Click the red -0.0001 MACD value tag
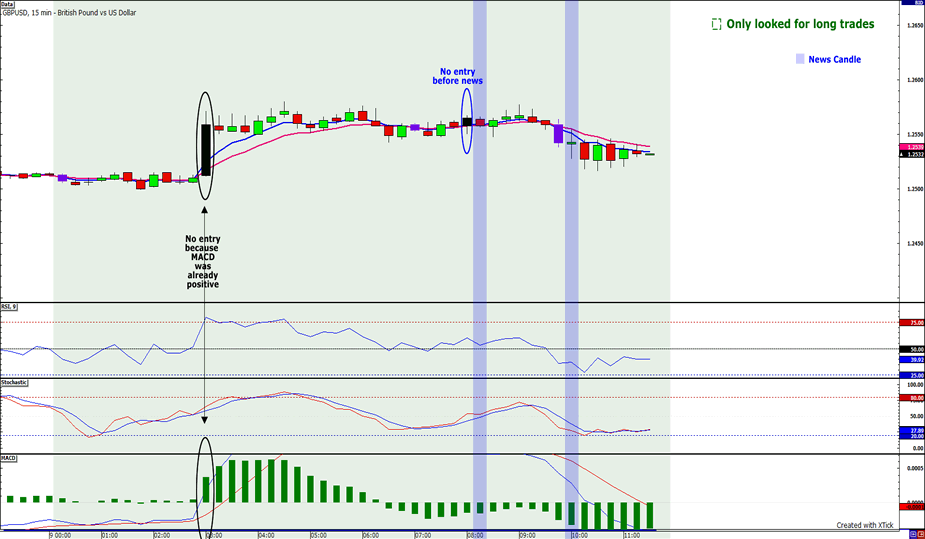This screenshot has width=925, height=539. click(x=912, y=507)
